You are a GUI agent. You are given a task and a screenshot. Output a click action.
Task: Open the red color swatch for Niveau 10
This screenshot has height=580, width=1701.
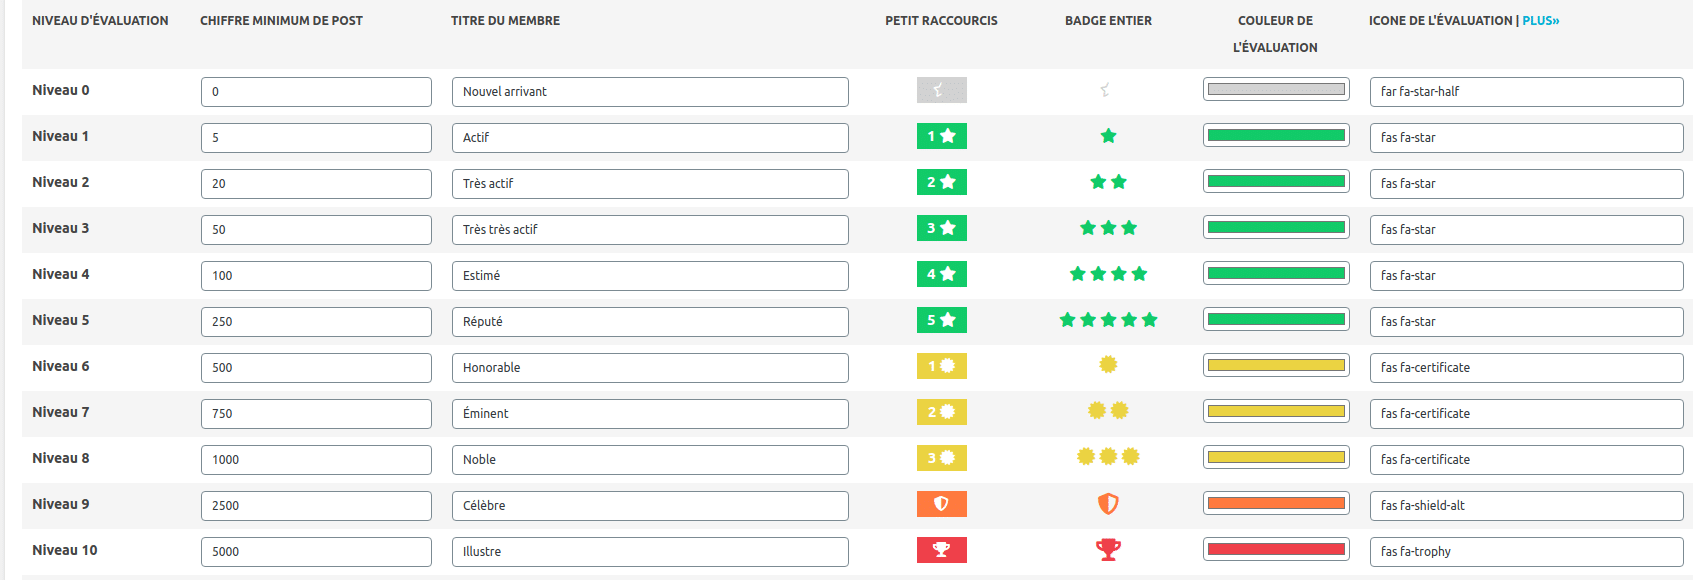pyautogui.click(x=1276, y=549)
